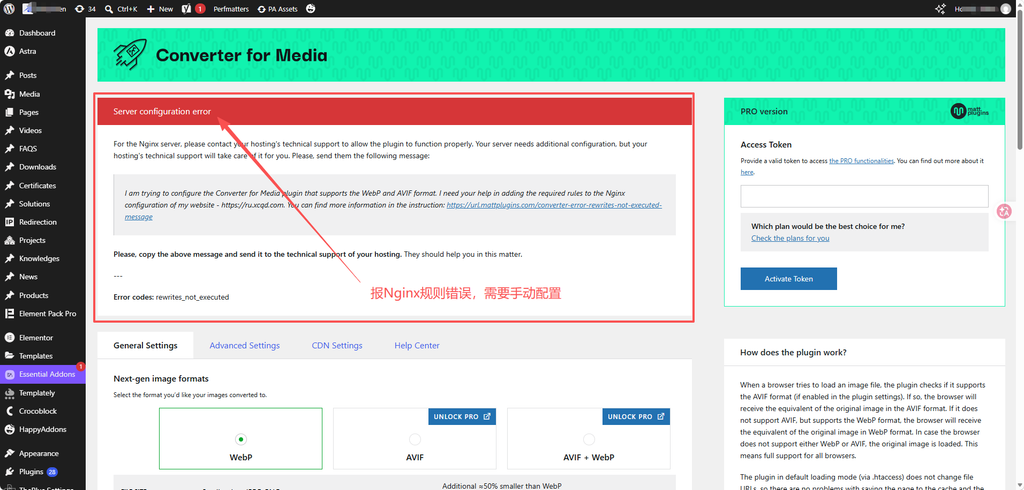Click the 'Next-gen image formats' heading

[161, 379]
